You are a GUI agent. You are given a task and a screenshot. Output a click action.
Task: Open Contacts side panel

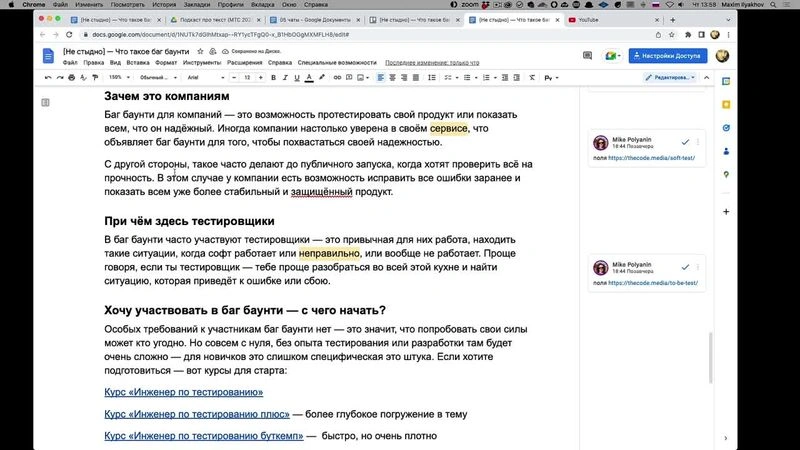(x=726, y=152)
